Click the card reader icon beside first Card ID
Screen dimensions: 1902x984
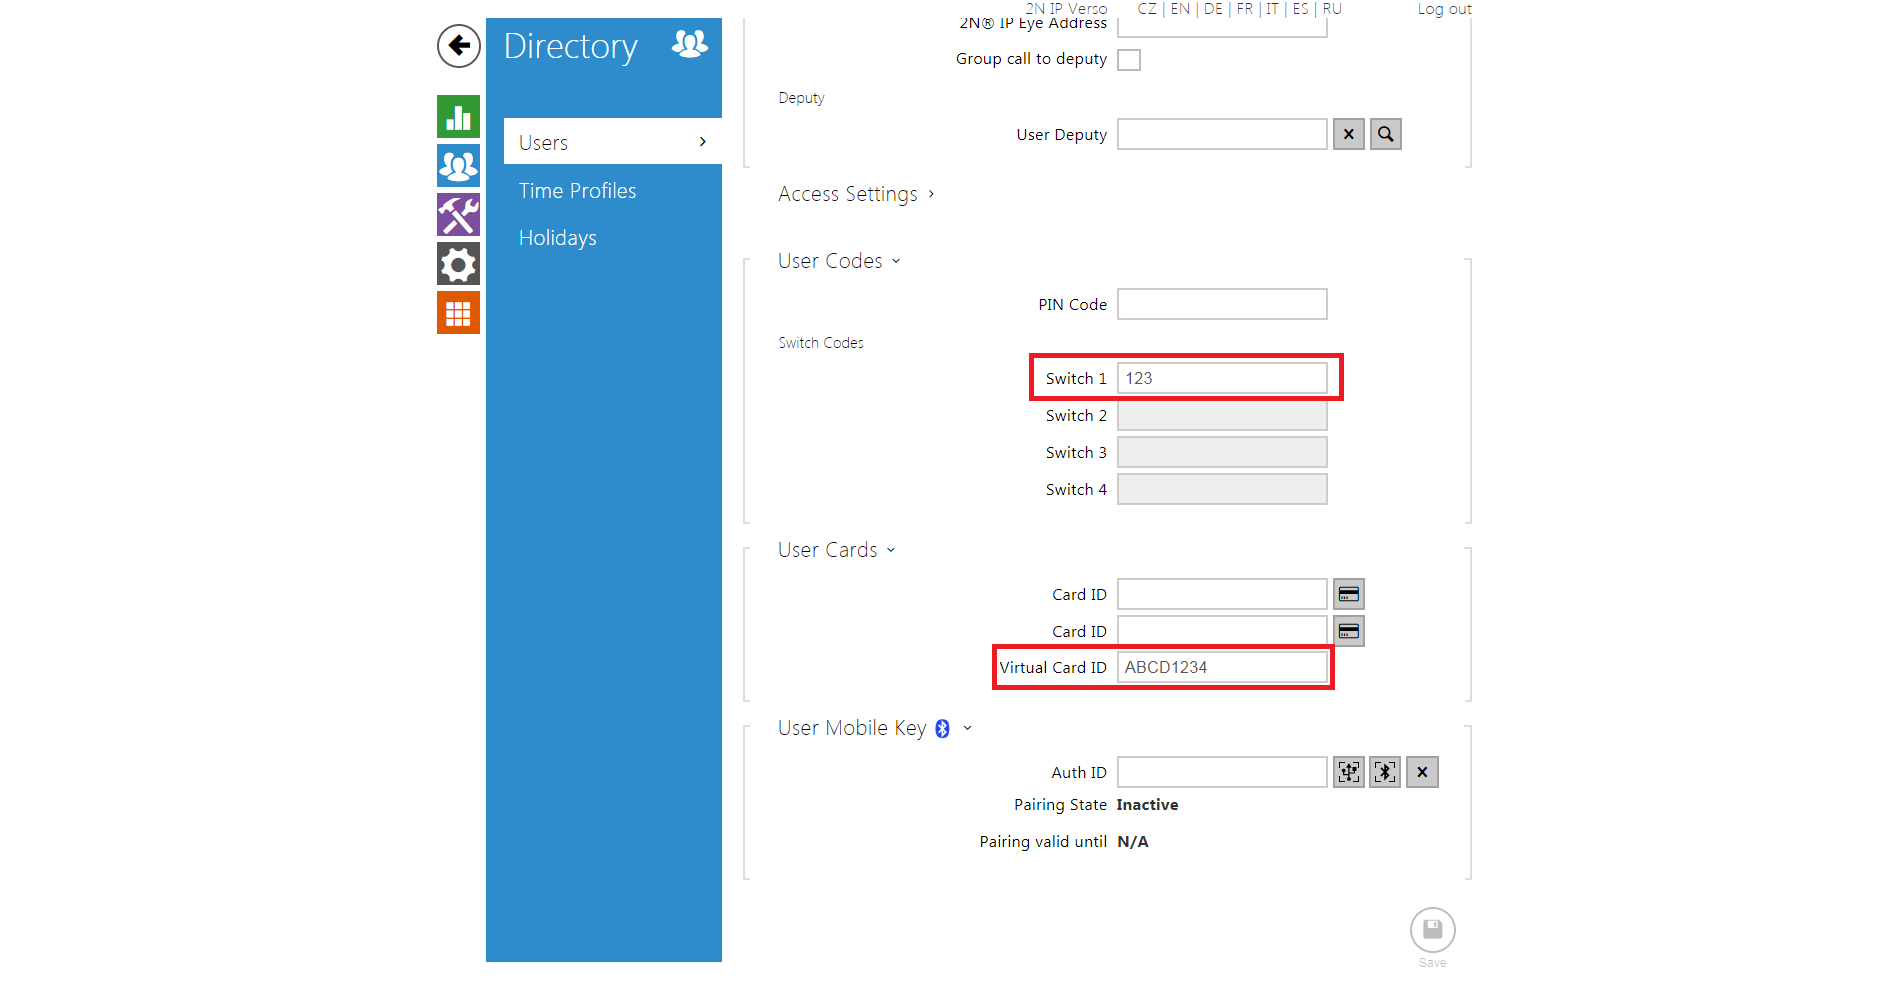[1348, 595]
